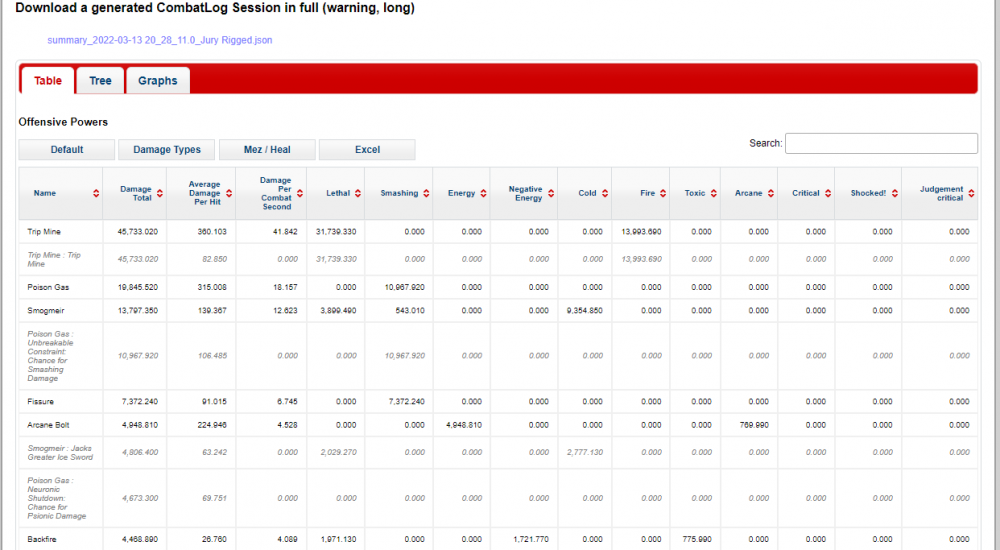Download the summary Jury Rigged JSON file link

coord(160,41)
